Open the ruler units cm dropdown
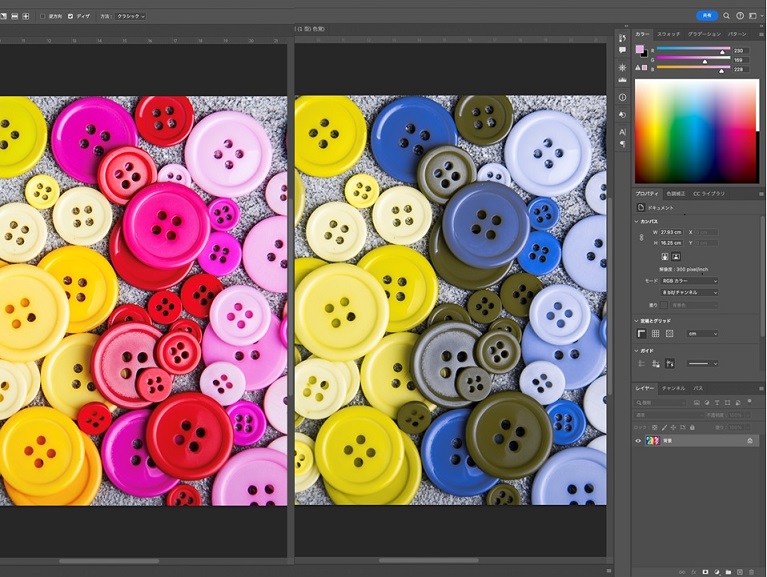The image size is (767, 577). click(702, 333)
